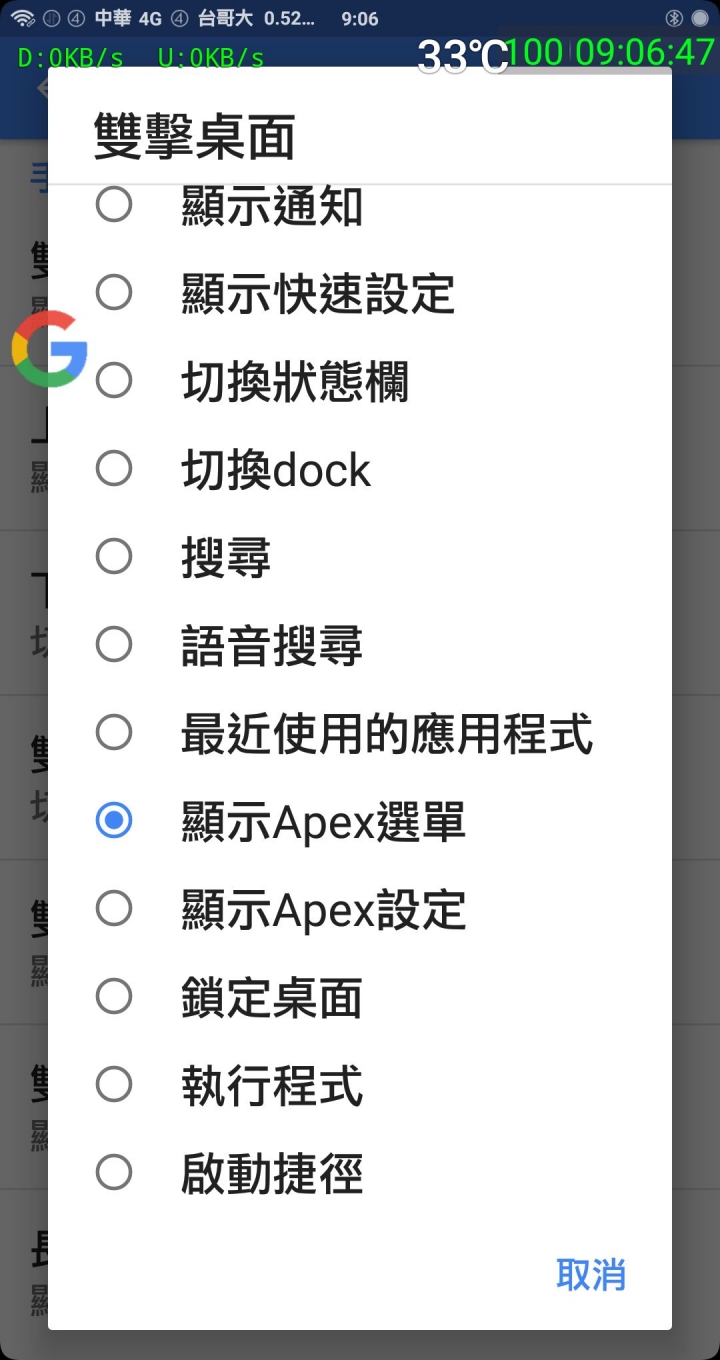Choose the 執行程式 option

(x=360, y=1085)
